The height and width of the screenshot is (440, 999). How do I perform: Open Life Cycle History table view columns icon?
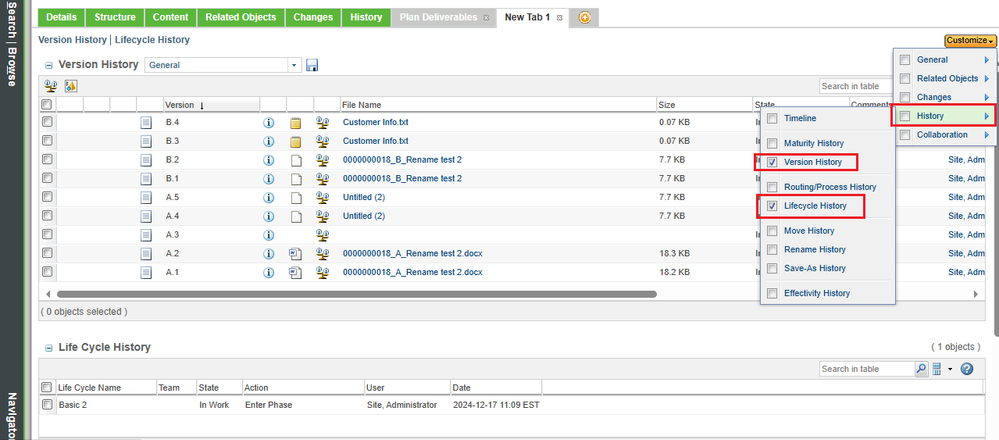tap(937, 369)
